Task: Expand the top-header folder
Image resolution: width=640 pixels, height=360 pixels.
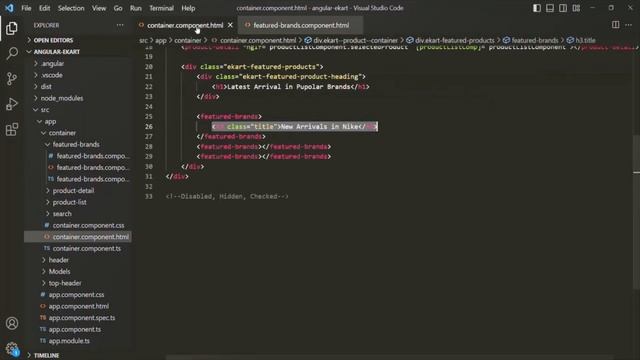Action: [65, 283]
